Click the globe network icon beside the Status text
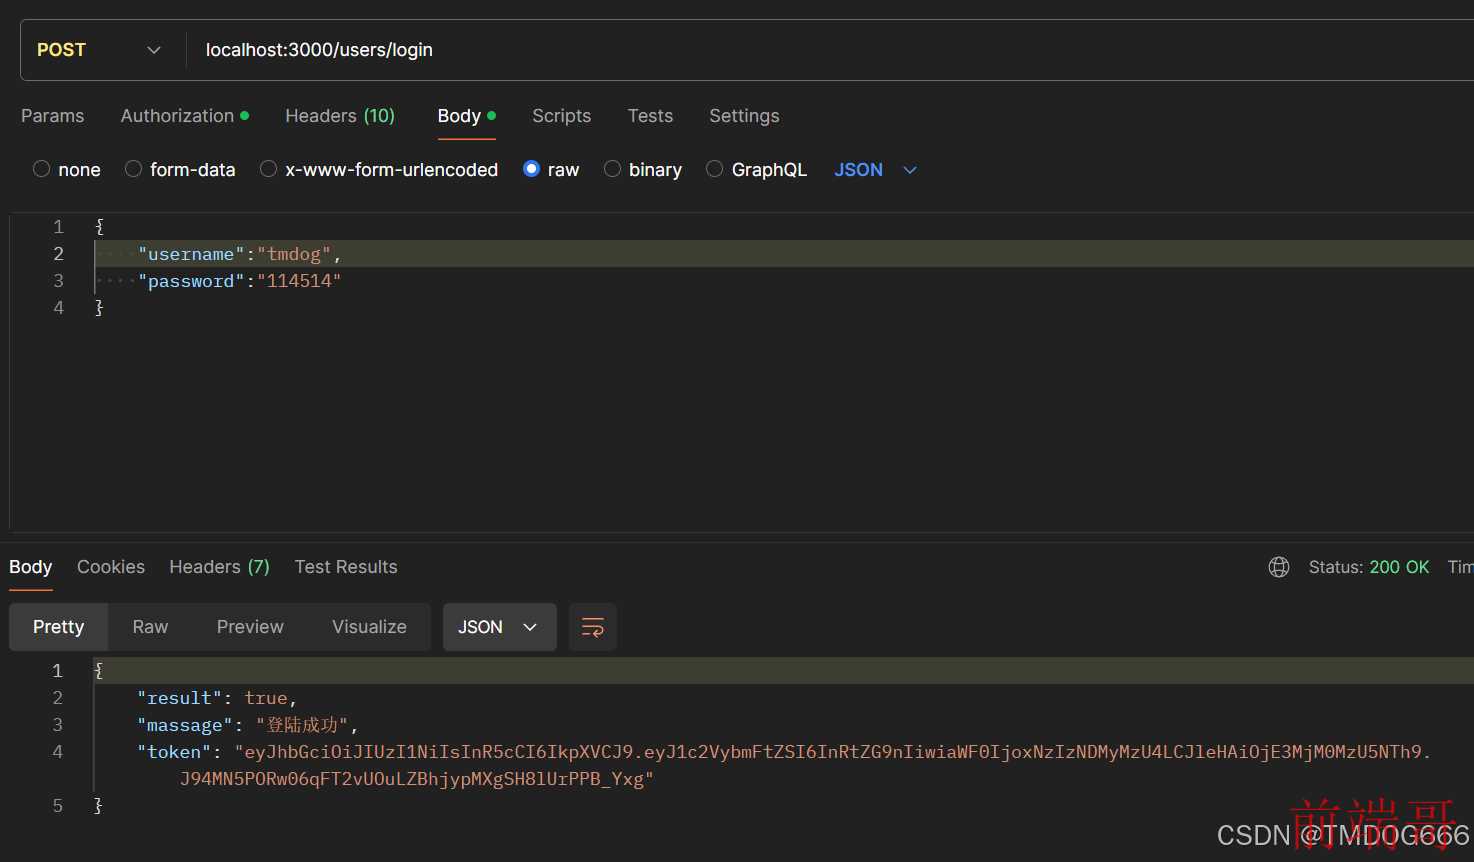Viewport: 1474px width, 862px height. (x=1278, y=567)
